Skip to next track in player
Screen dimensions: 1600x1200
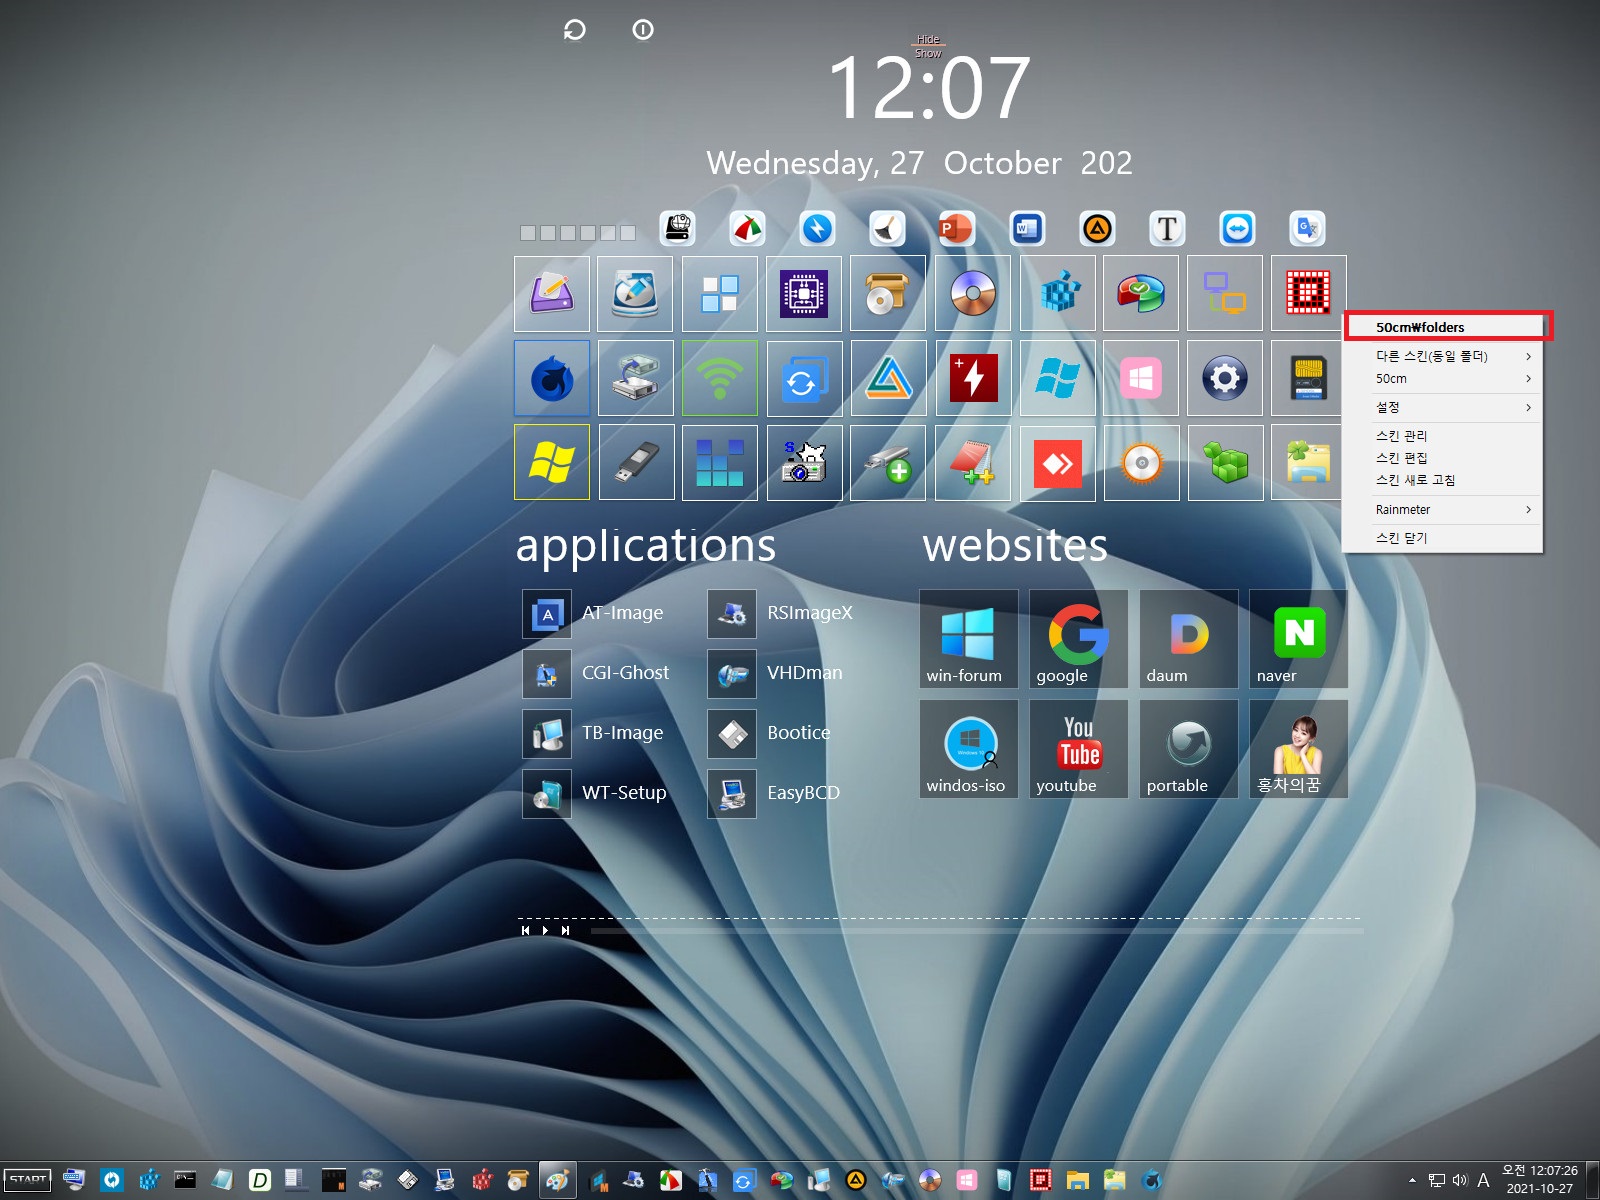(565, 930)
